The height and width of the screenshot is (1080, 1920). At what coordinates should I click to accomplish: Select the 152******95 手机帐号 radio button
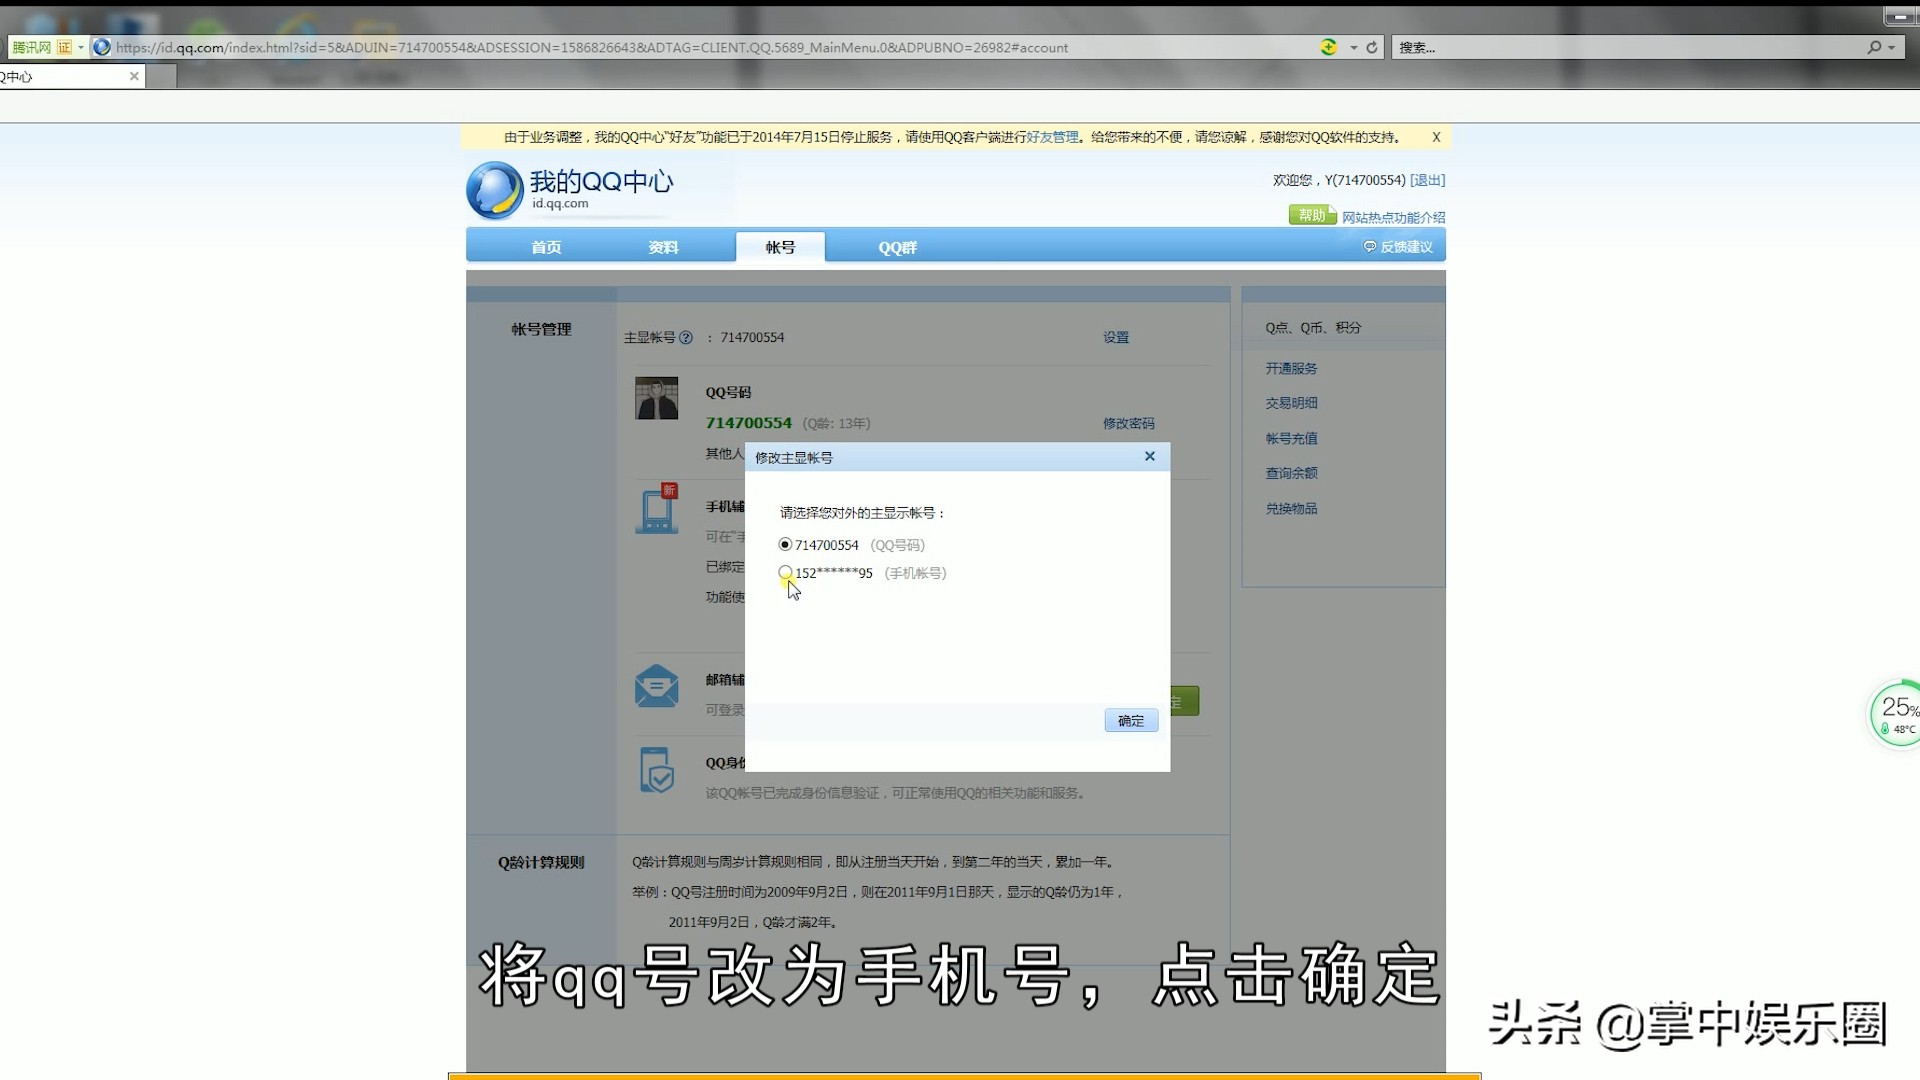785,573
